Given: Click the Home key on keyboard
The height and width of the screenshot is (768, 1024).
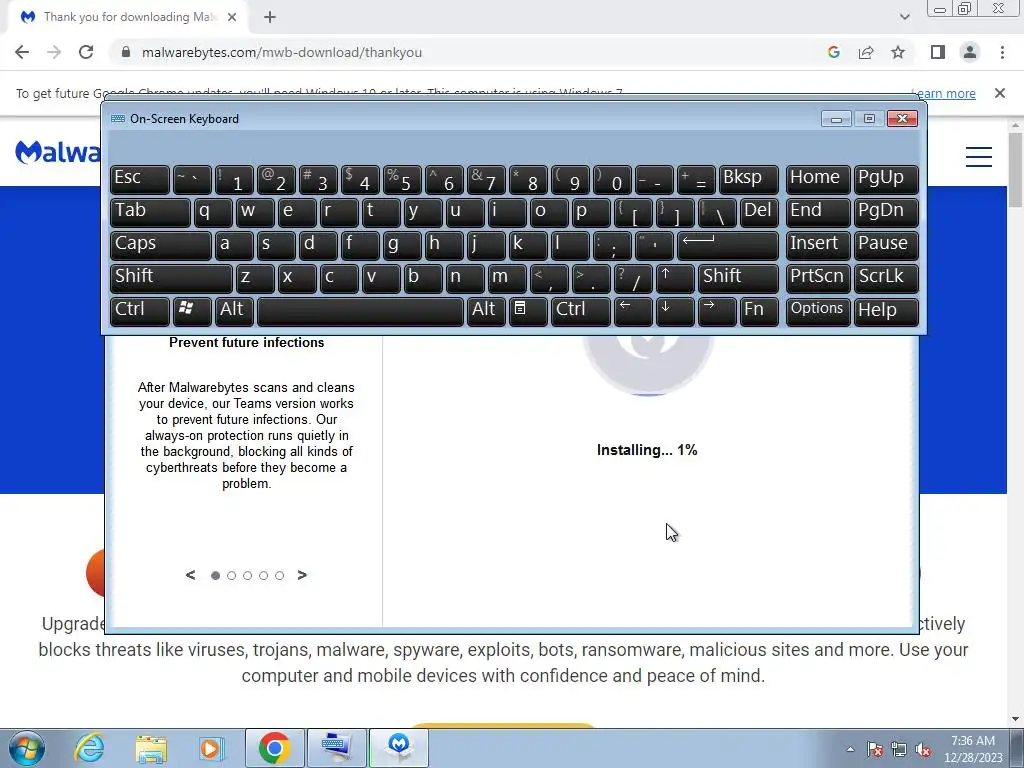Looking at the screenshot, I should [818, 179].
